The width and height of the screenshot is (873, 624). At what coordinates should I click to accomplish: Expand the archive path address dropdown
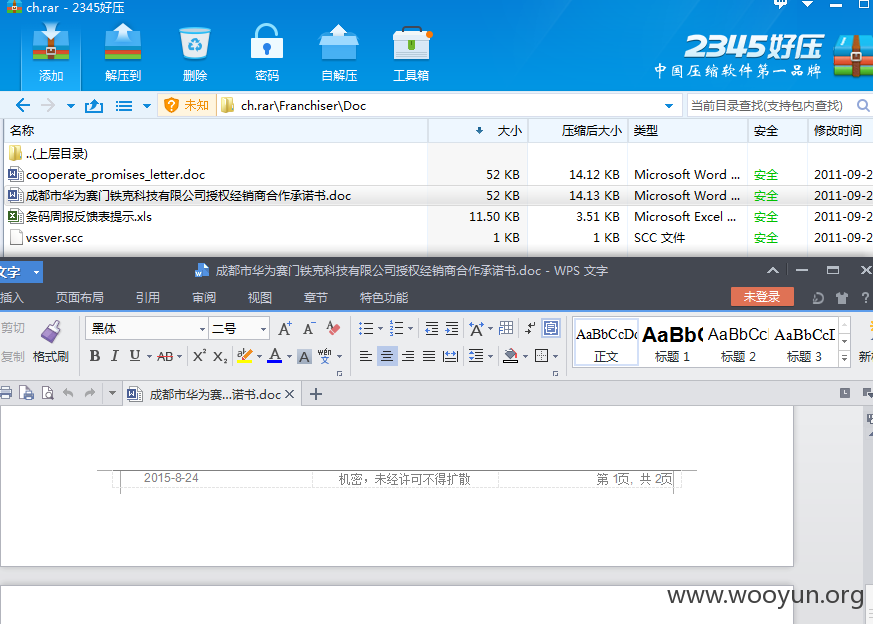669,106
